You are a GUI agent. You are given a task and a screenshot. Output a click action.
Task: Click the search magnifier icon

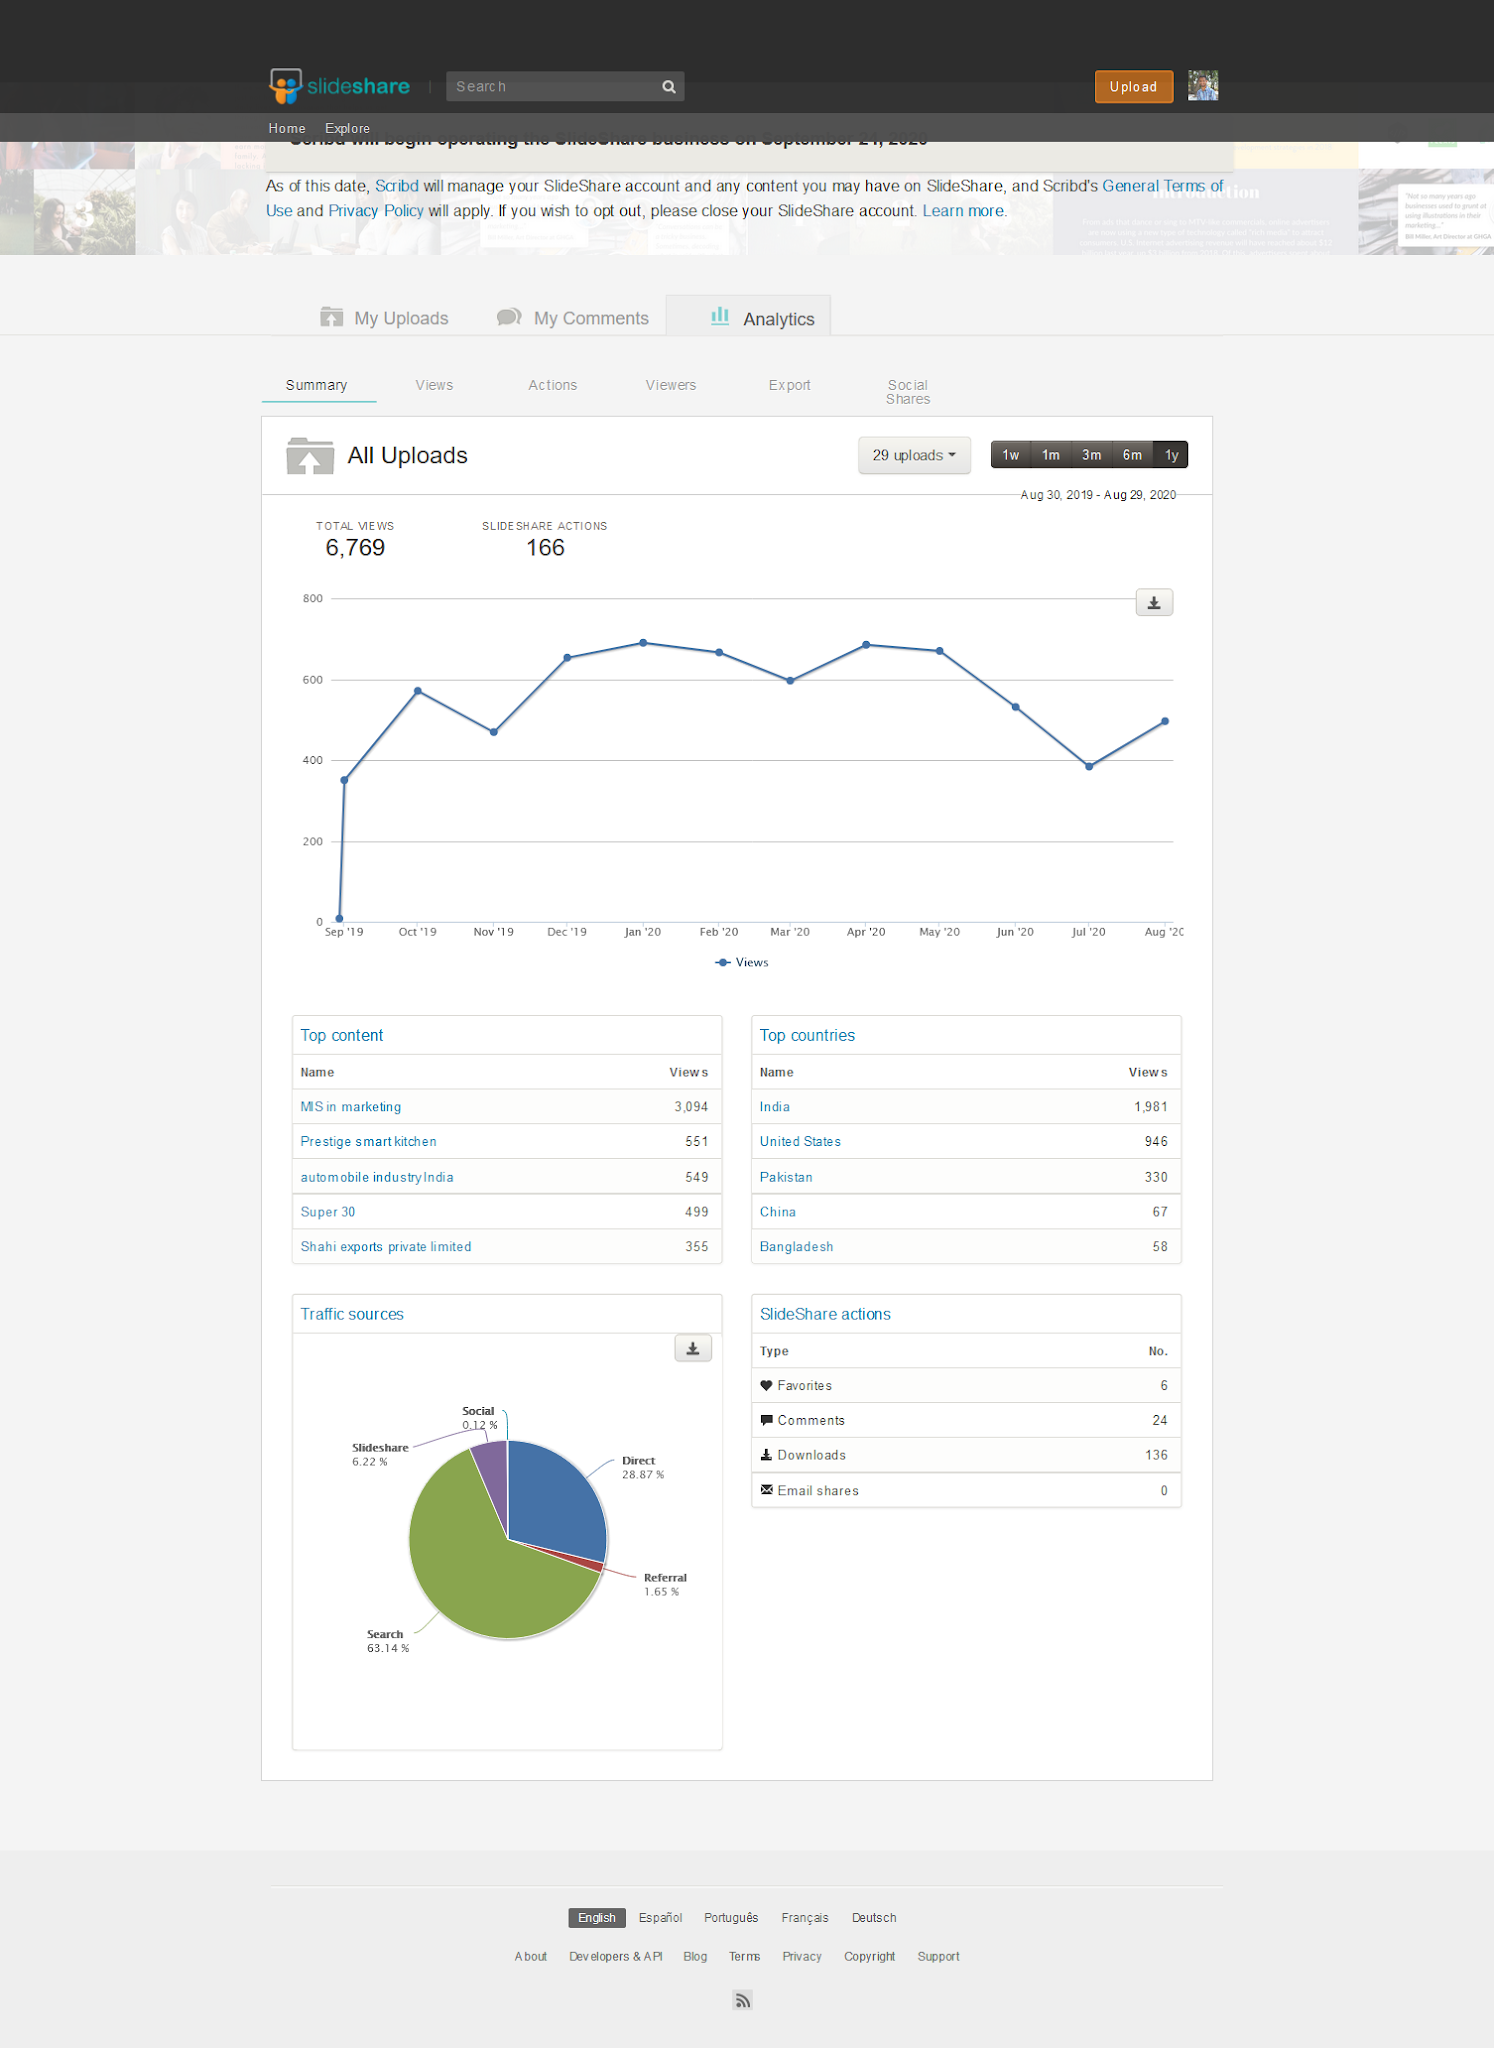(x=669, y=87)
